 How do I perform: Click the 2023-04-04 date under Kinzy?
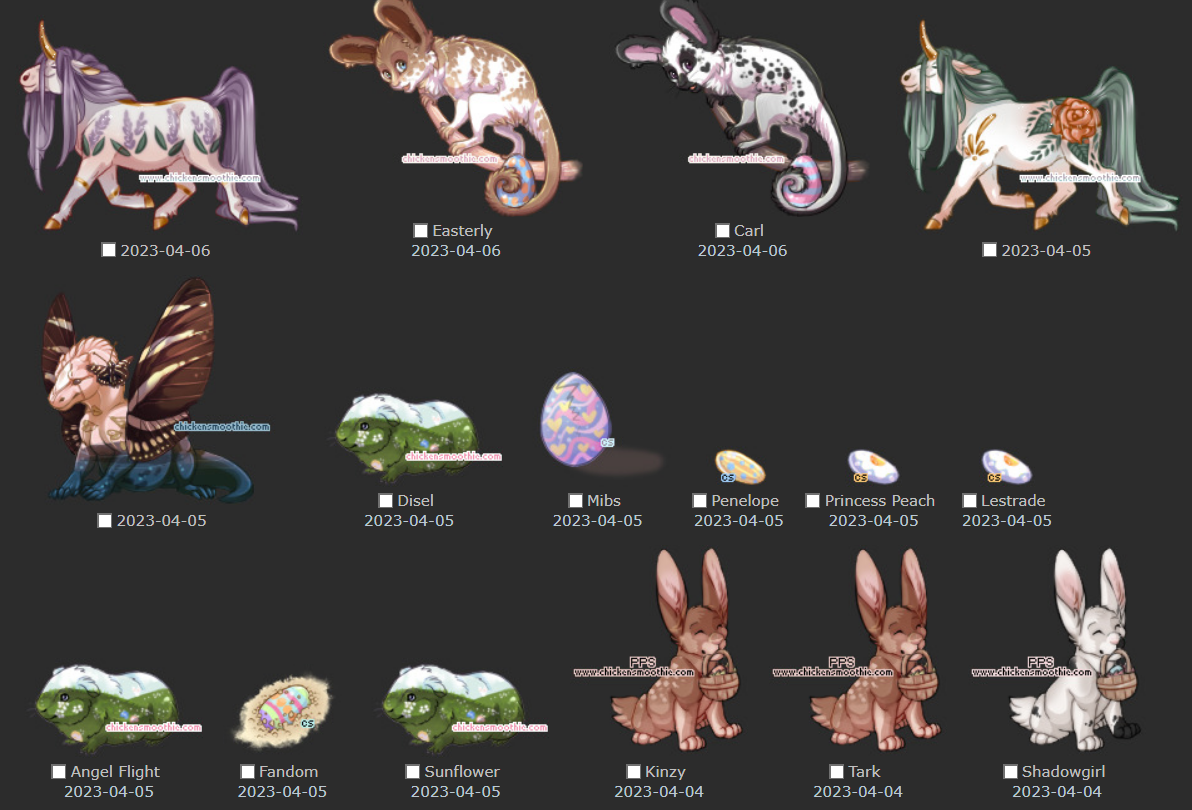point(659,791)
